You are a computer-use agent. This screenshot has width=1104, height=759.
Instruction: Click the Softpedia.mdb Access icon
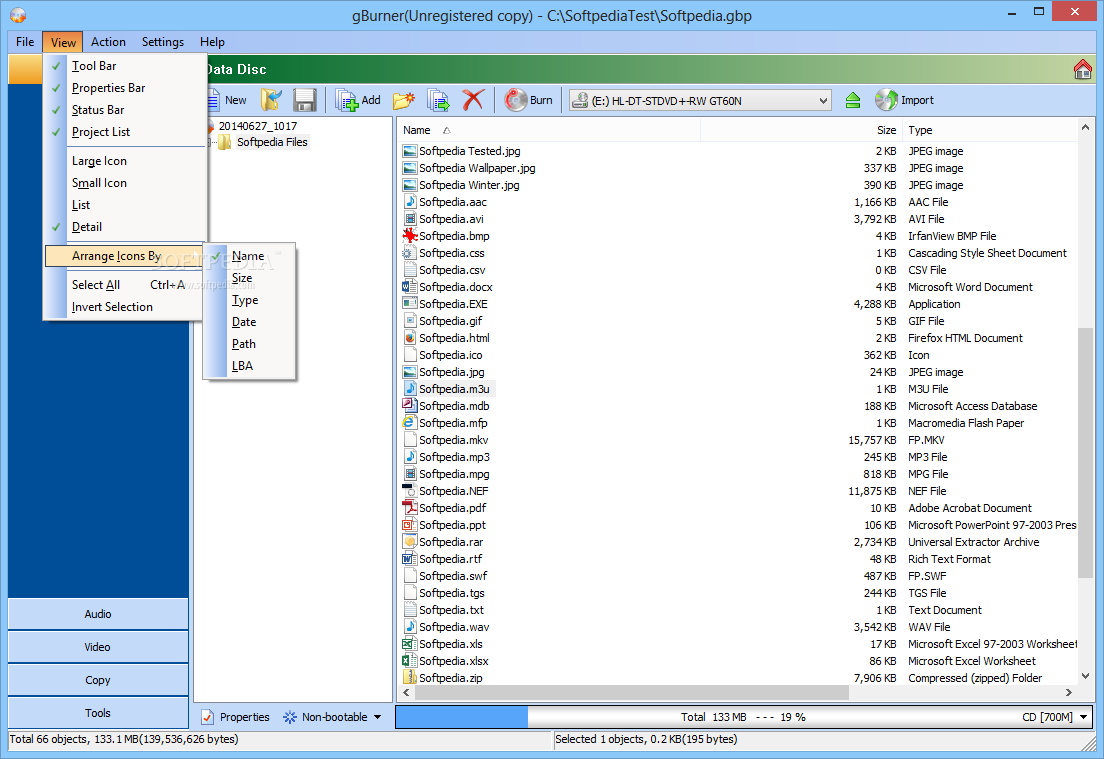click(x=410, y=406)
